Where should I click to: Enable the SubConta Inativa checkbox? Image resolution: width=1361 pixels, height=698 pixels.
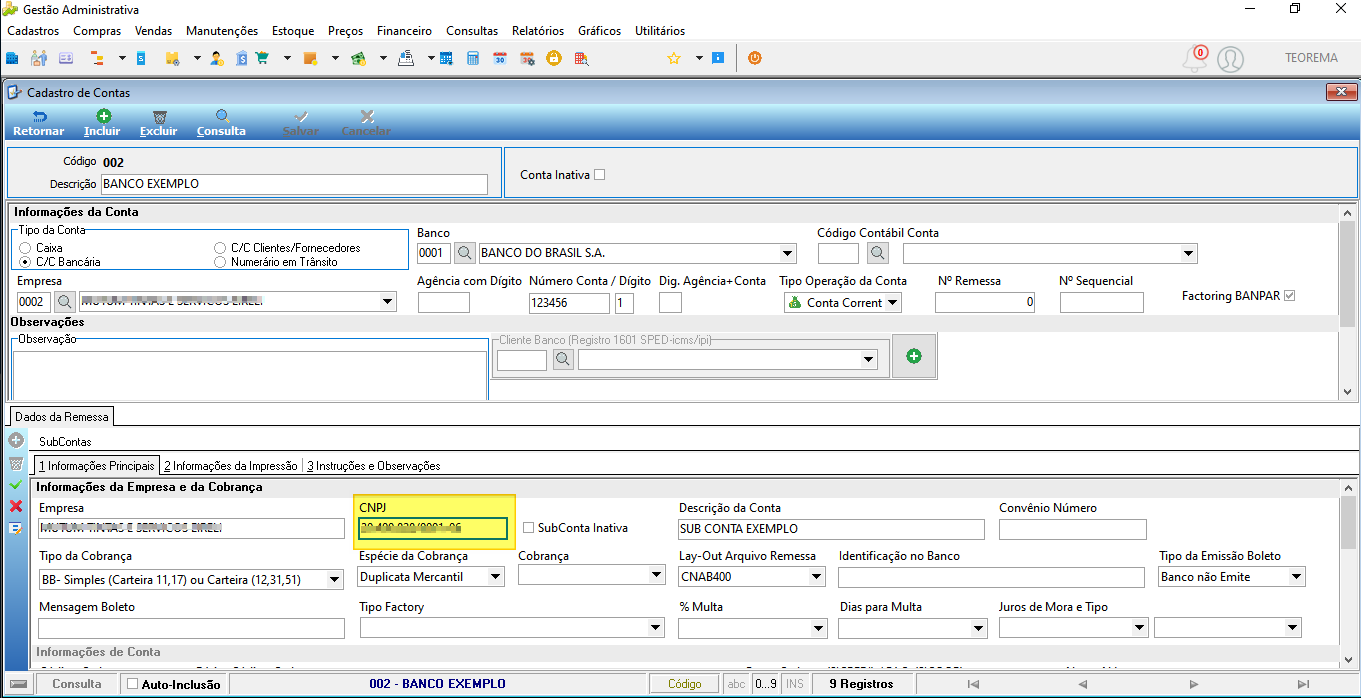tap(529, 528)
